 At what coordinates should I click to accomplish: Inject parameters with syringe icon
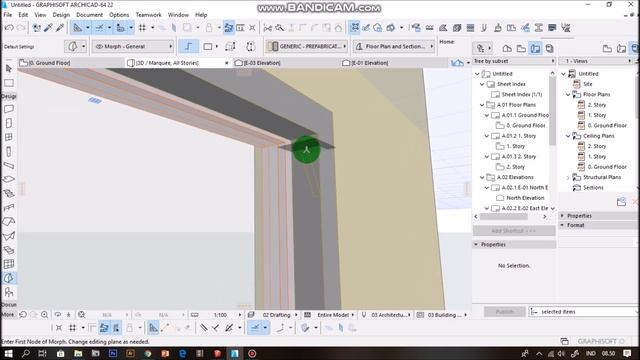(x=60, y=28)
